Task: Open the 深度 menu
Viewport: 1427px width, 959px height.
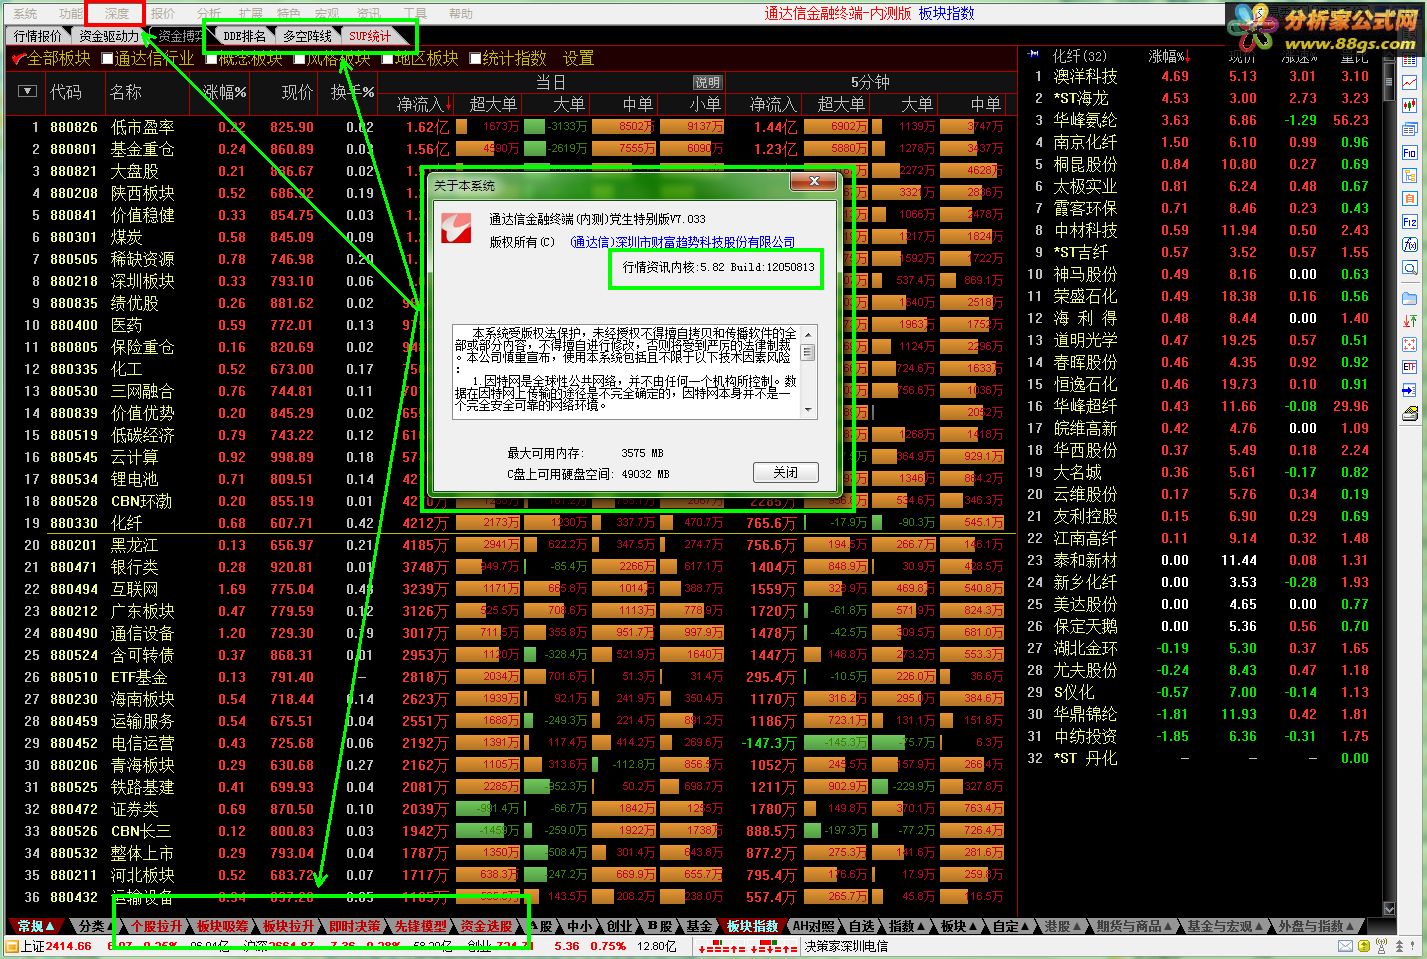Action: coord(116,14)
